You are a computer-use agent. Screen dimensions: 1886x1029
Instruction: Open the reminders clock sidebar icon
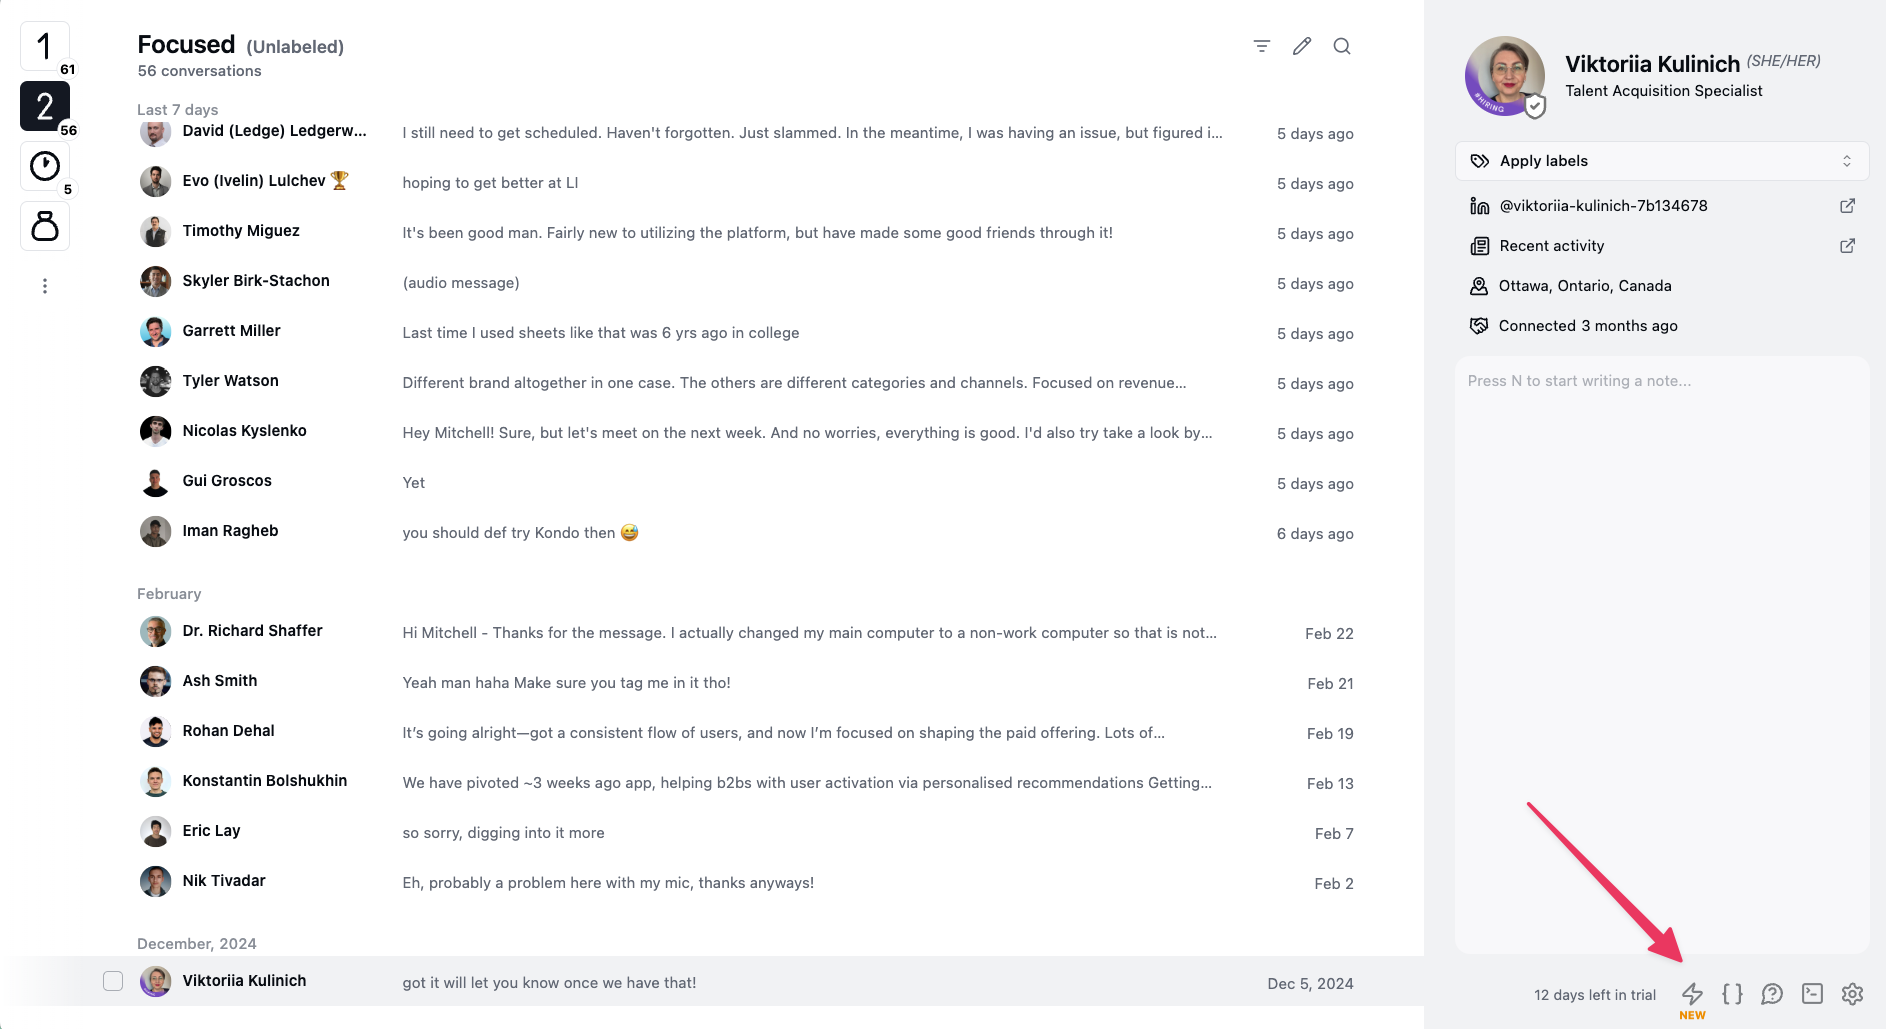[x=45, y=166]
